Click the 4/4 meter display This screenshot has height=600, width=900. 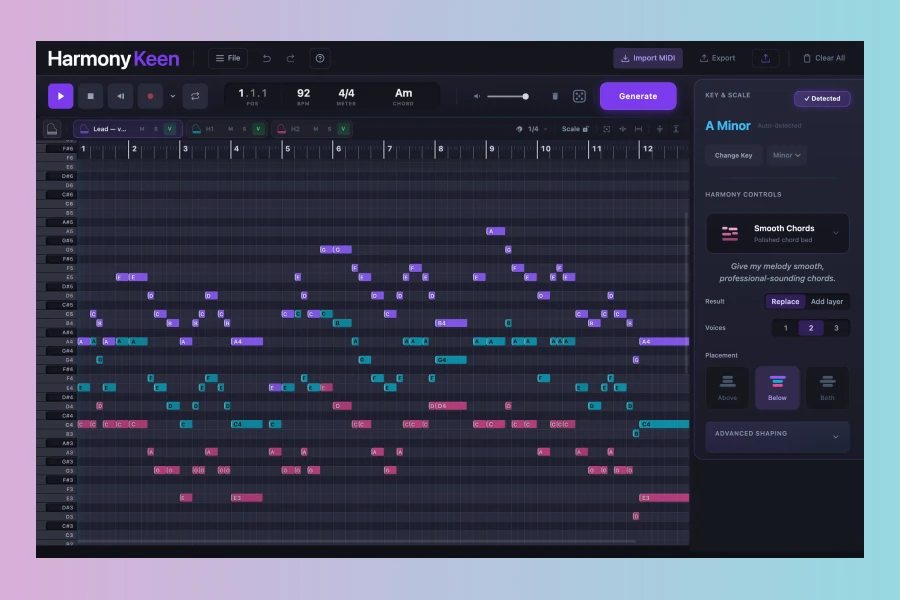pyautogui.click(x=346, y=96)
